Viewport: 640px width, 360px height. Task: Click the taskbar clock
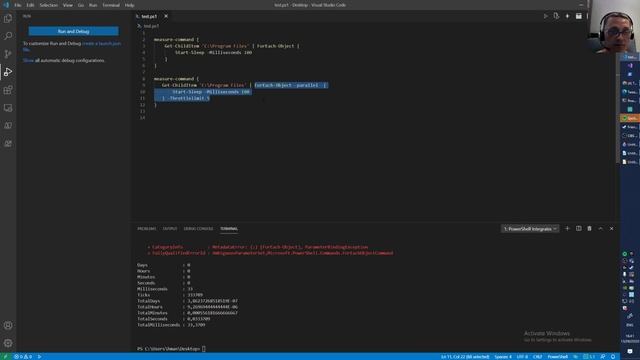(630, 338)
